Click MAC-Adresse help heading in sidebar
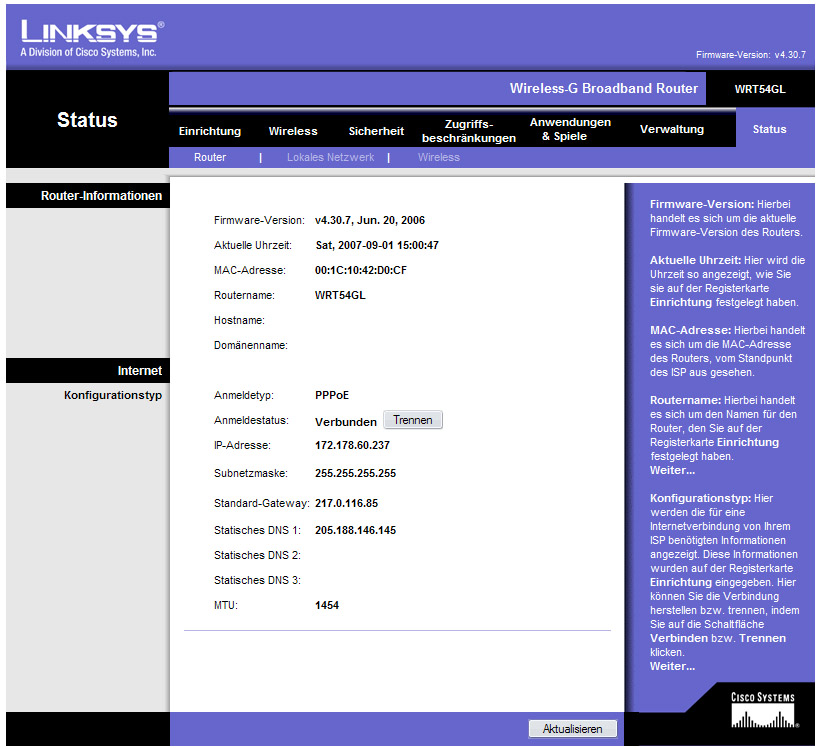Screen dimensions: 817x748 [x=690, y=330]
